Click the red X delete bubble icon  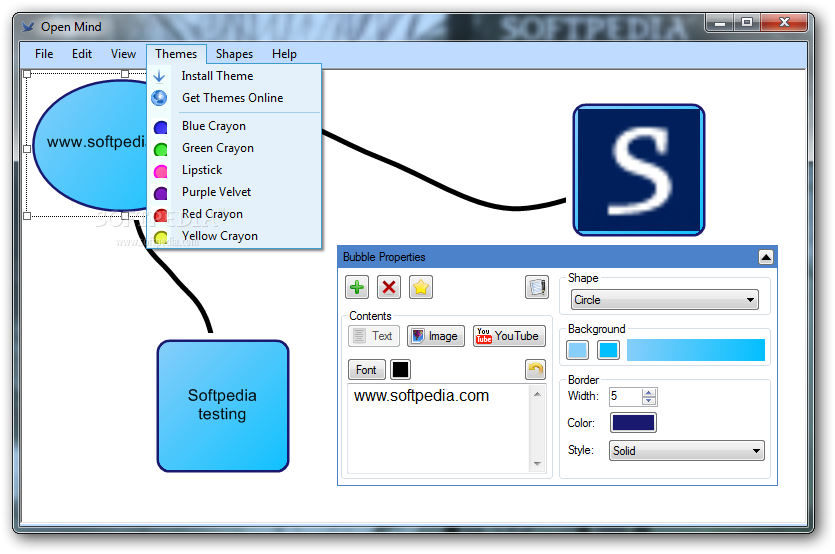[x=389, y=288]
